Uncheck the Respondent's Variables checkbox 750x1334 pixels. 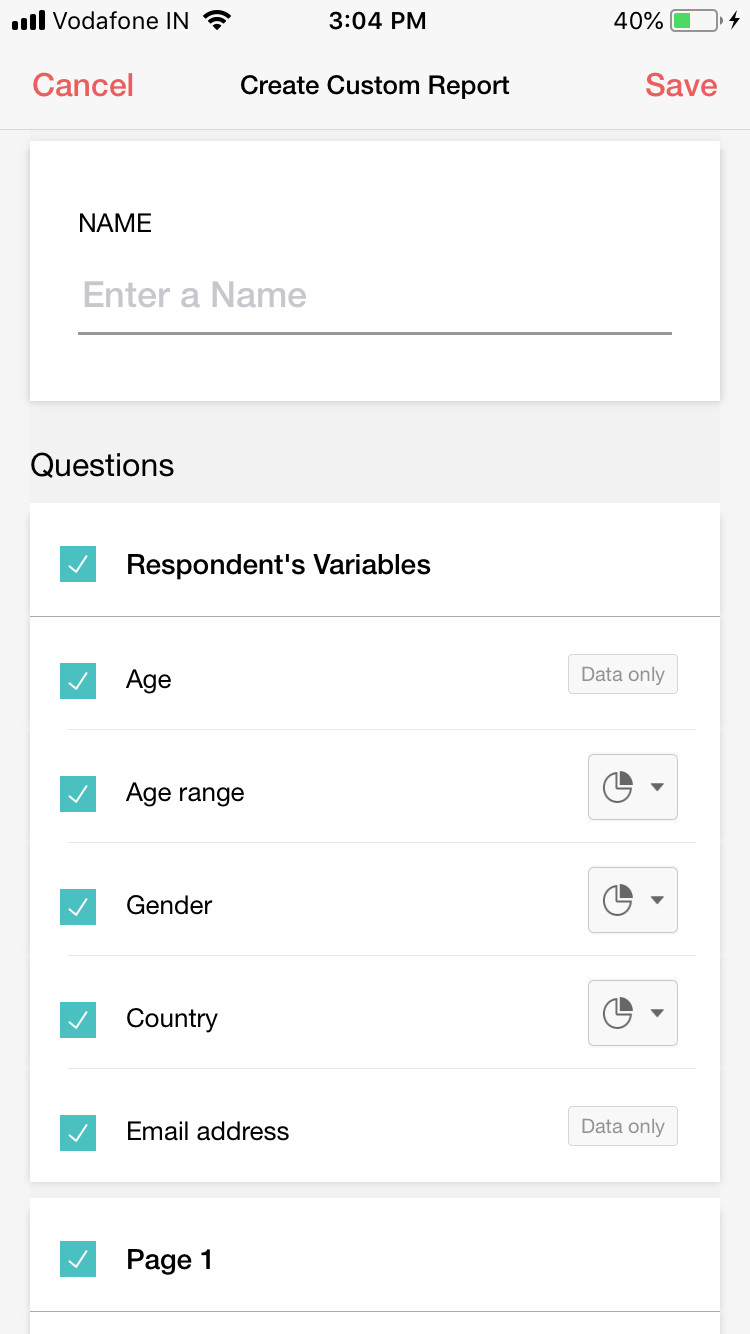coord(78,563)
